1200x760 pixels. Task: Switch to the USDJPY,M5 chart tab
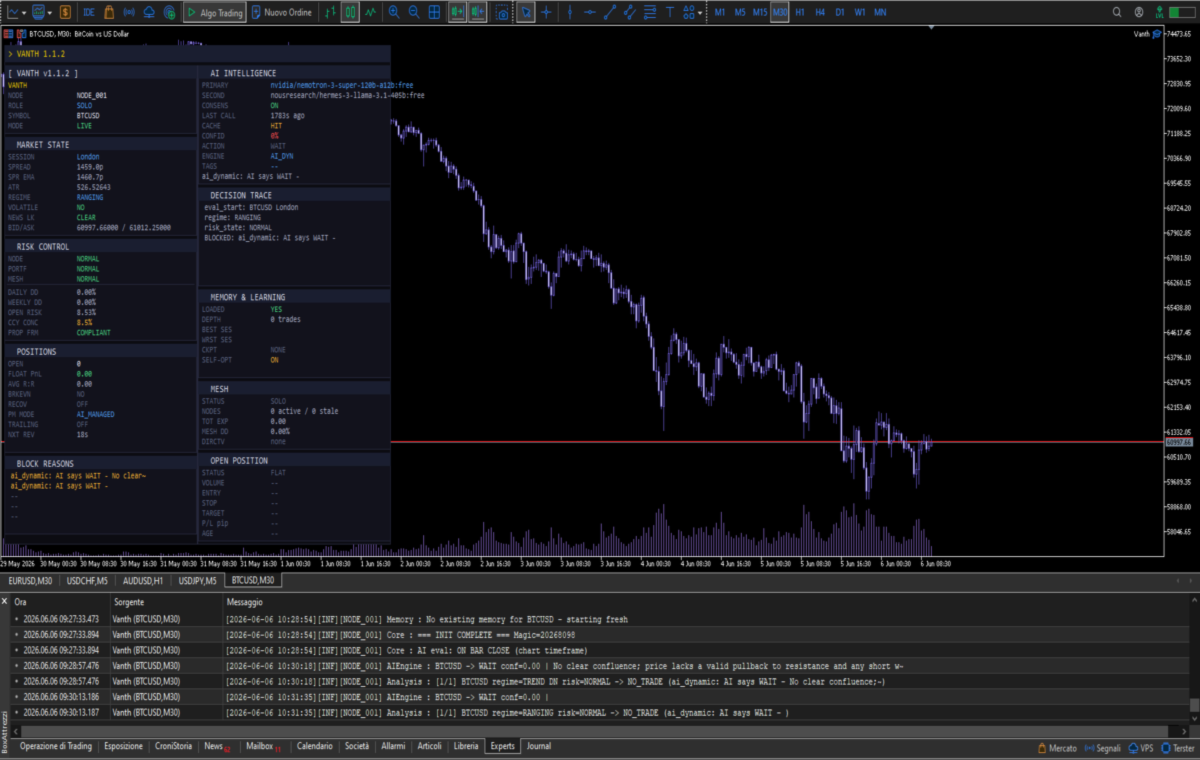(199, 580)
